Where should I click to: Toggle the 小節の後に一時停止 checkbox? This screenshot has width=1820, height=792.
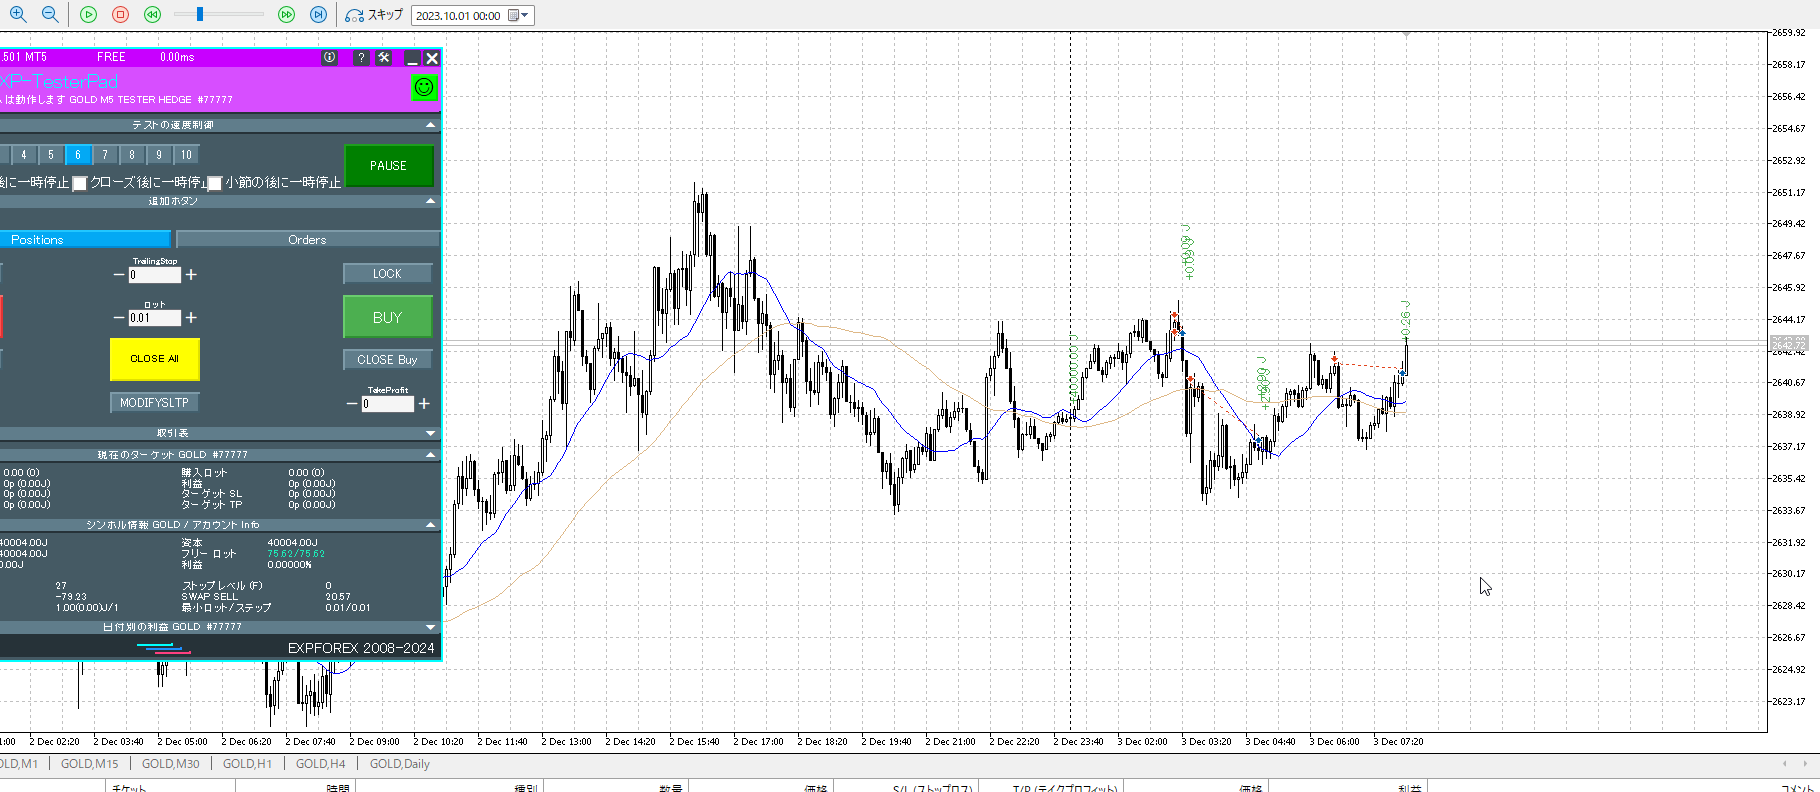click(214, 183)
